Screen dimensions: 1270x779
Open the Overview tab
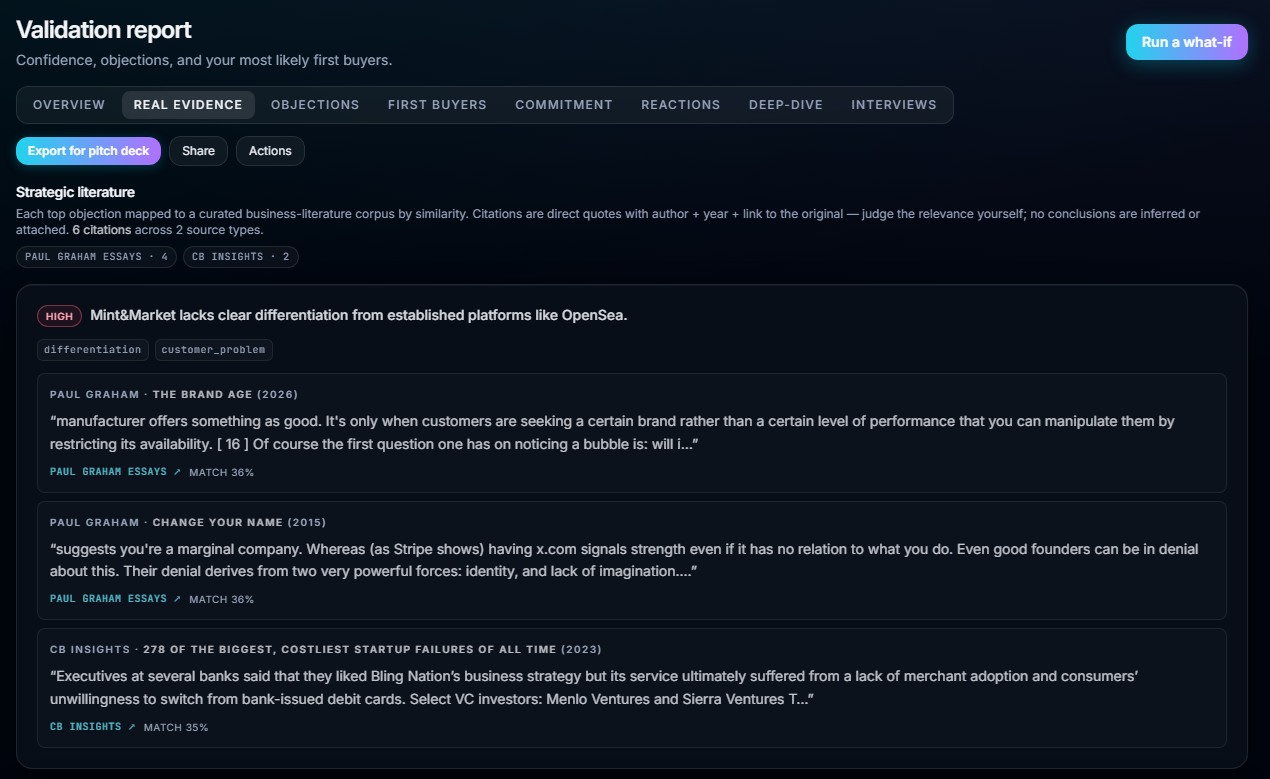pos(69,105)
